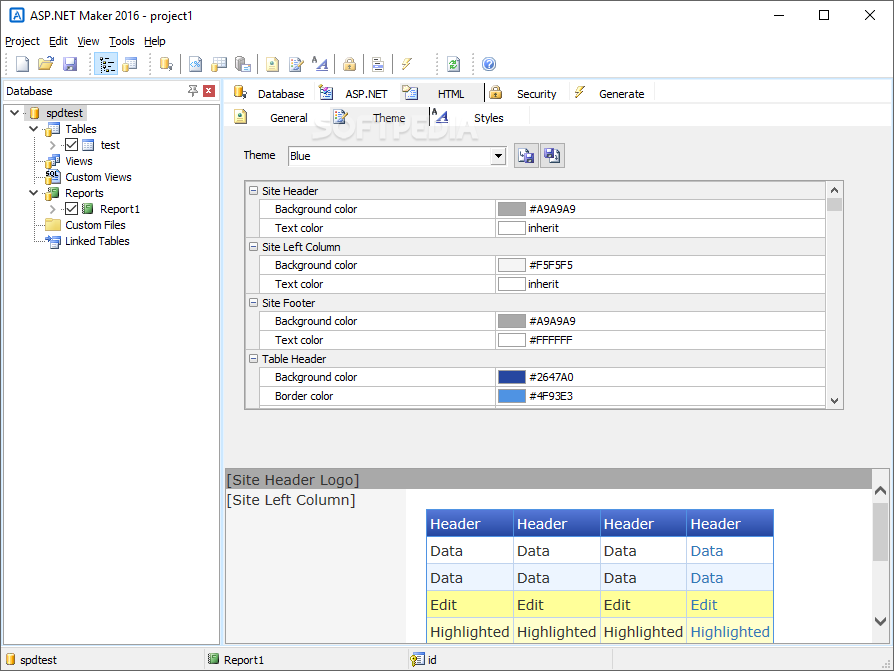
Task: Click the Report1 icon in status bar
Action: (213, 659)
